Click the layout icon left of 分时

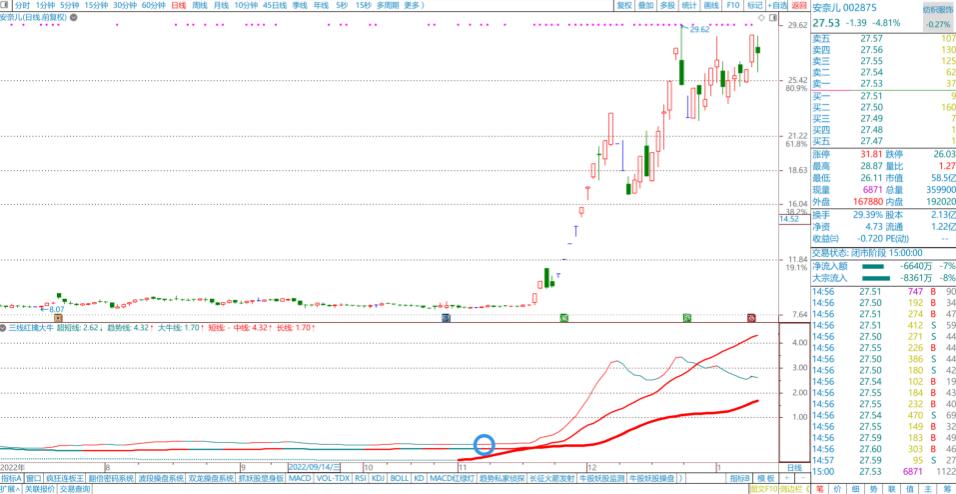click(5, 5)
